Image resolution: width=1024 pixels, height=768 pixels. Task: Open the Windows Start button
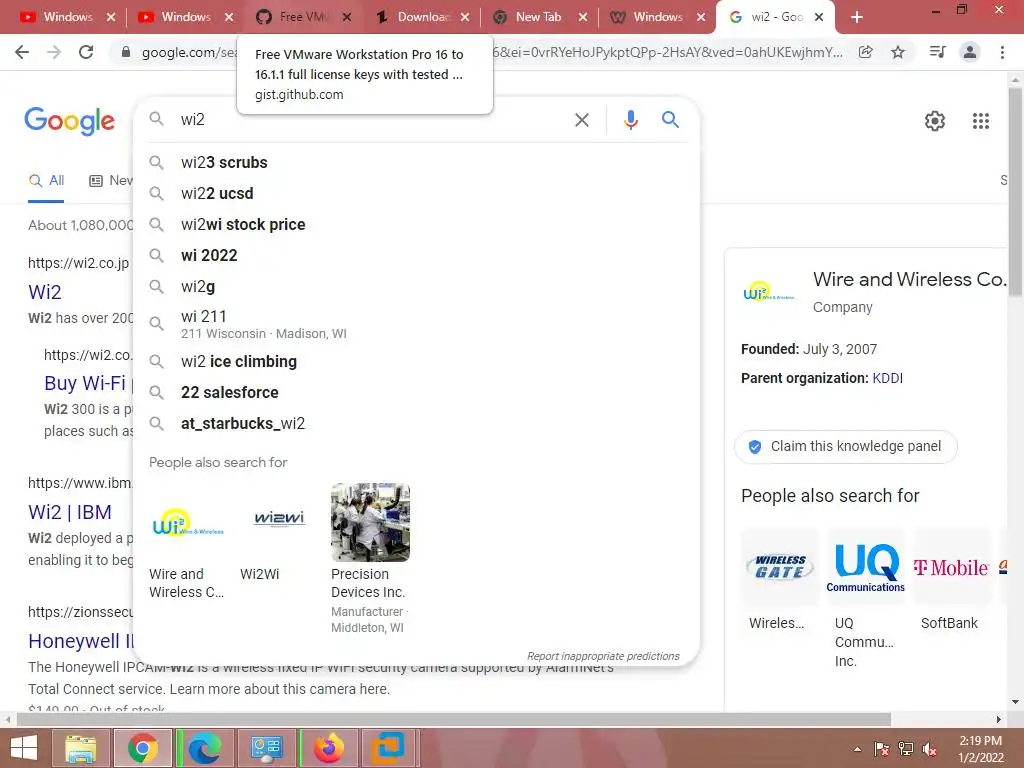point(24,748)
